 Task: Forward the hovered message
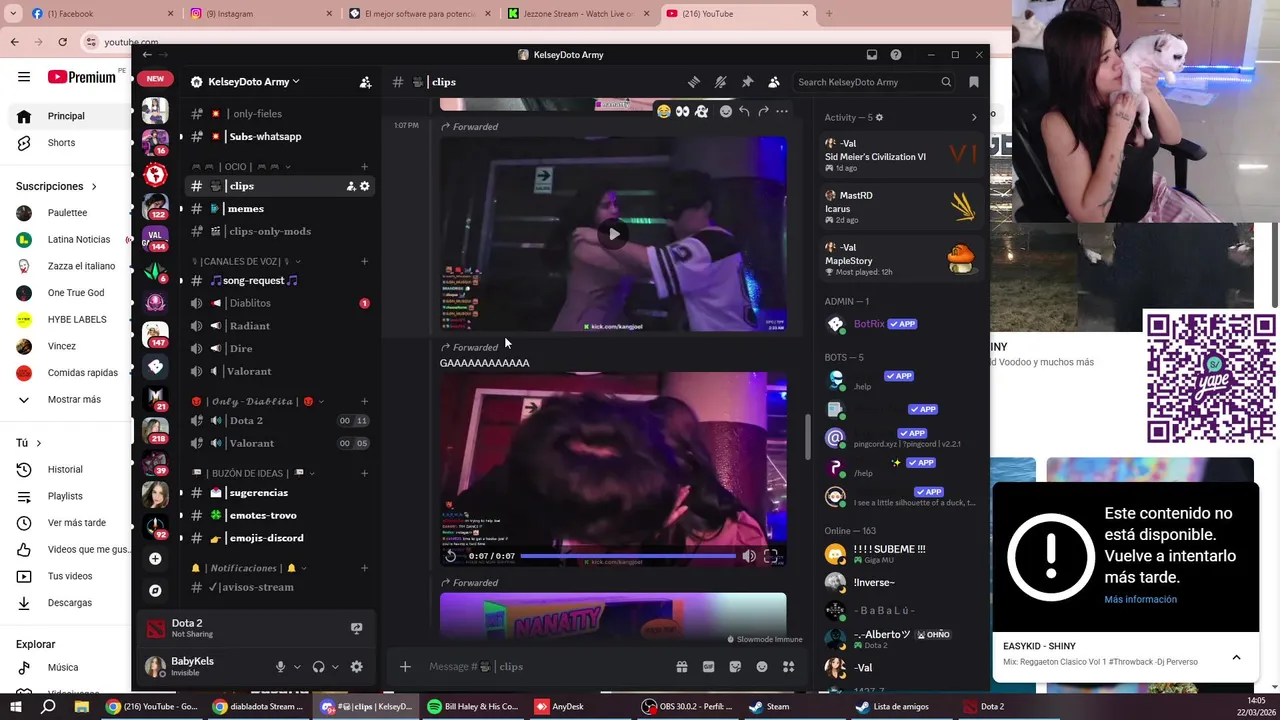point(763,111)
